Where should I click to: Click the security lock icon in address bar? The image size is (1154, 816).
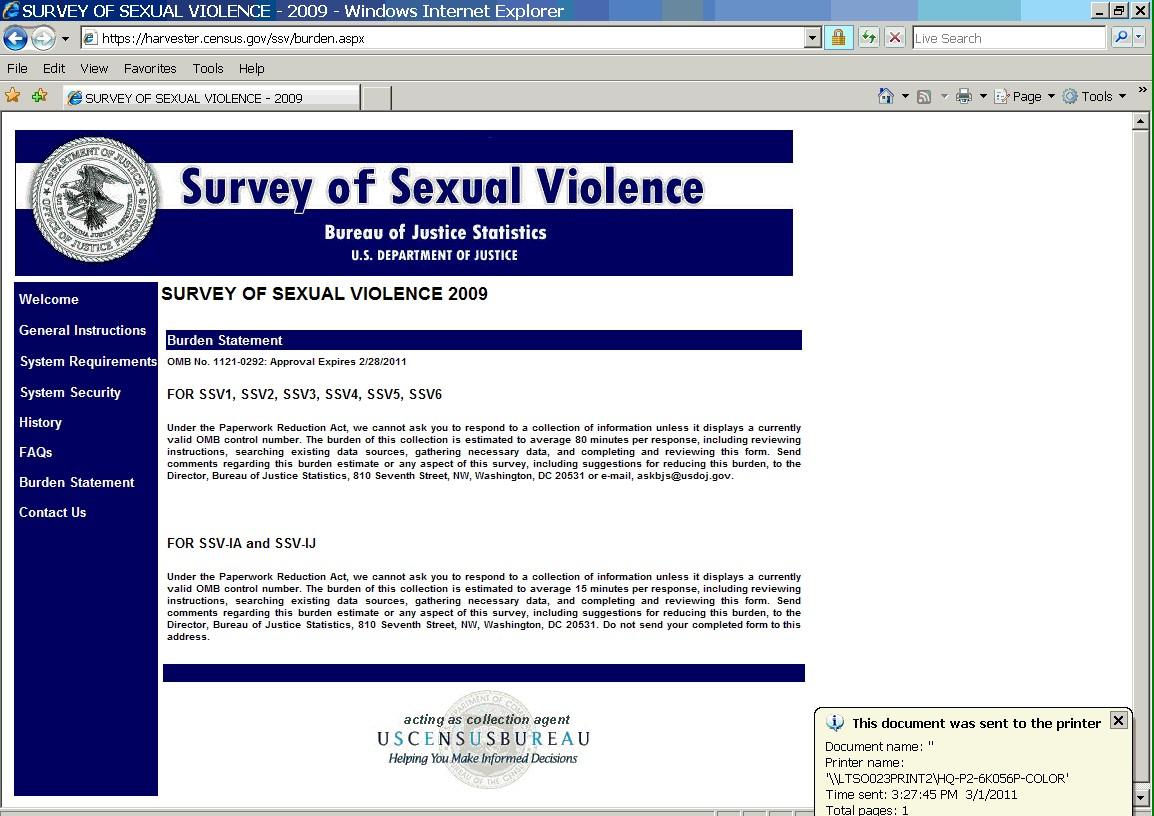click(x=838, y=38)
